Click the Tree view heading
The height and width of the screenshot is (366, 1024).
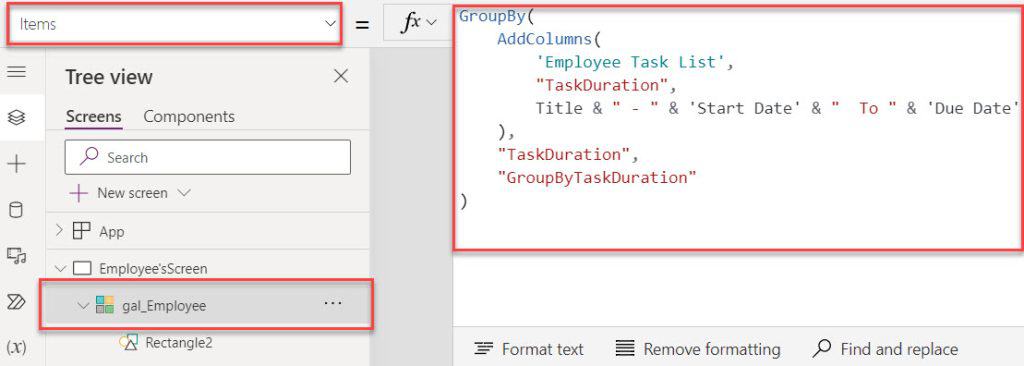point(109,77)
